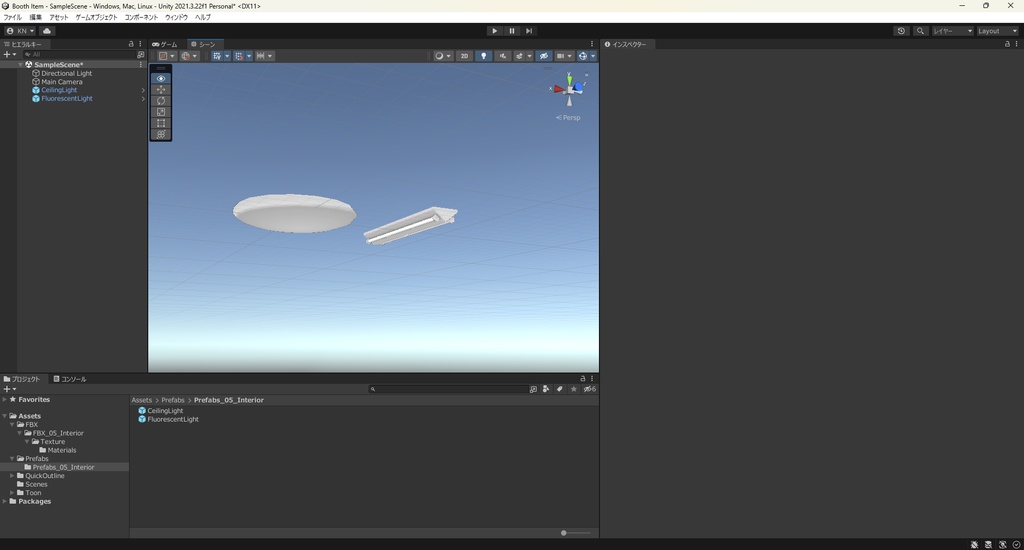Open the GameObject (ゲームオブジェクト) menu
This screenshot has width=1024, height=550.
coord(96,17)
